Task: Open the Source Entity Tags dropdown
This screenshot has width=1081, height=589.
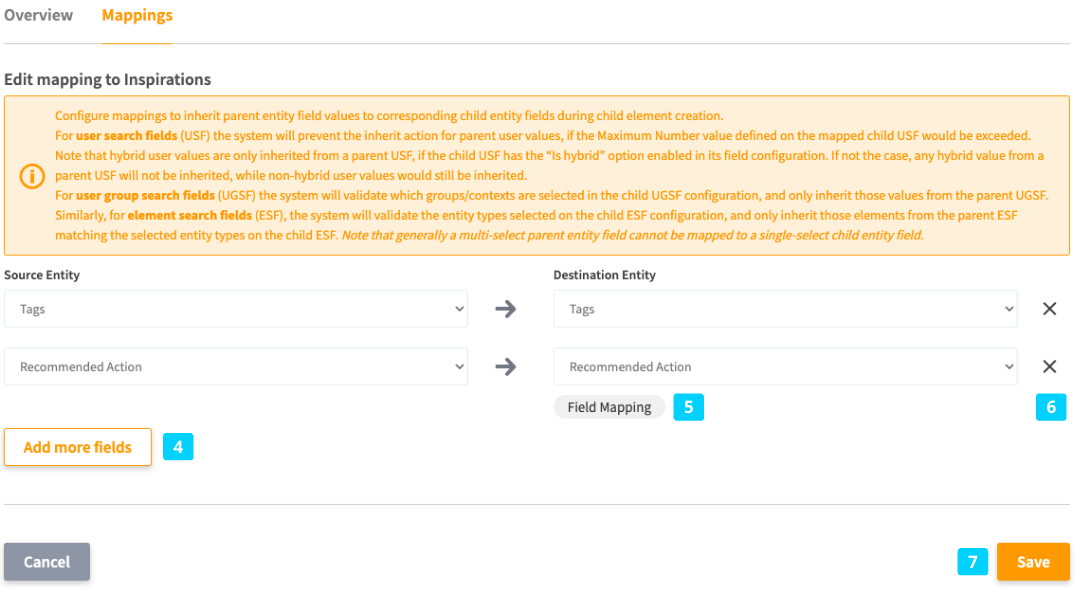Action: pos(236,309)
